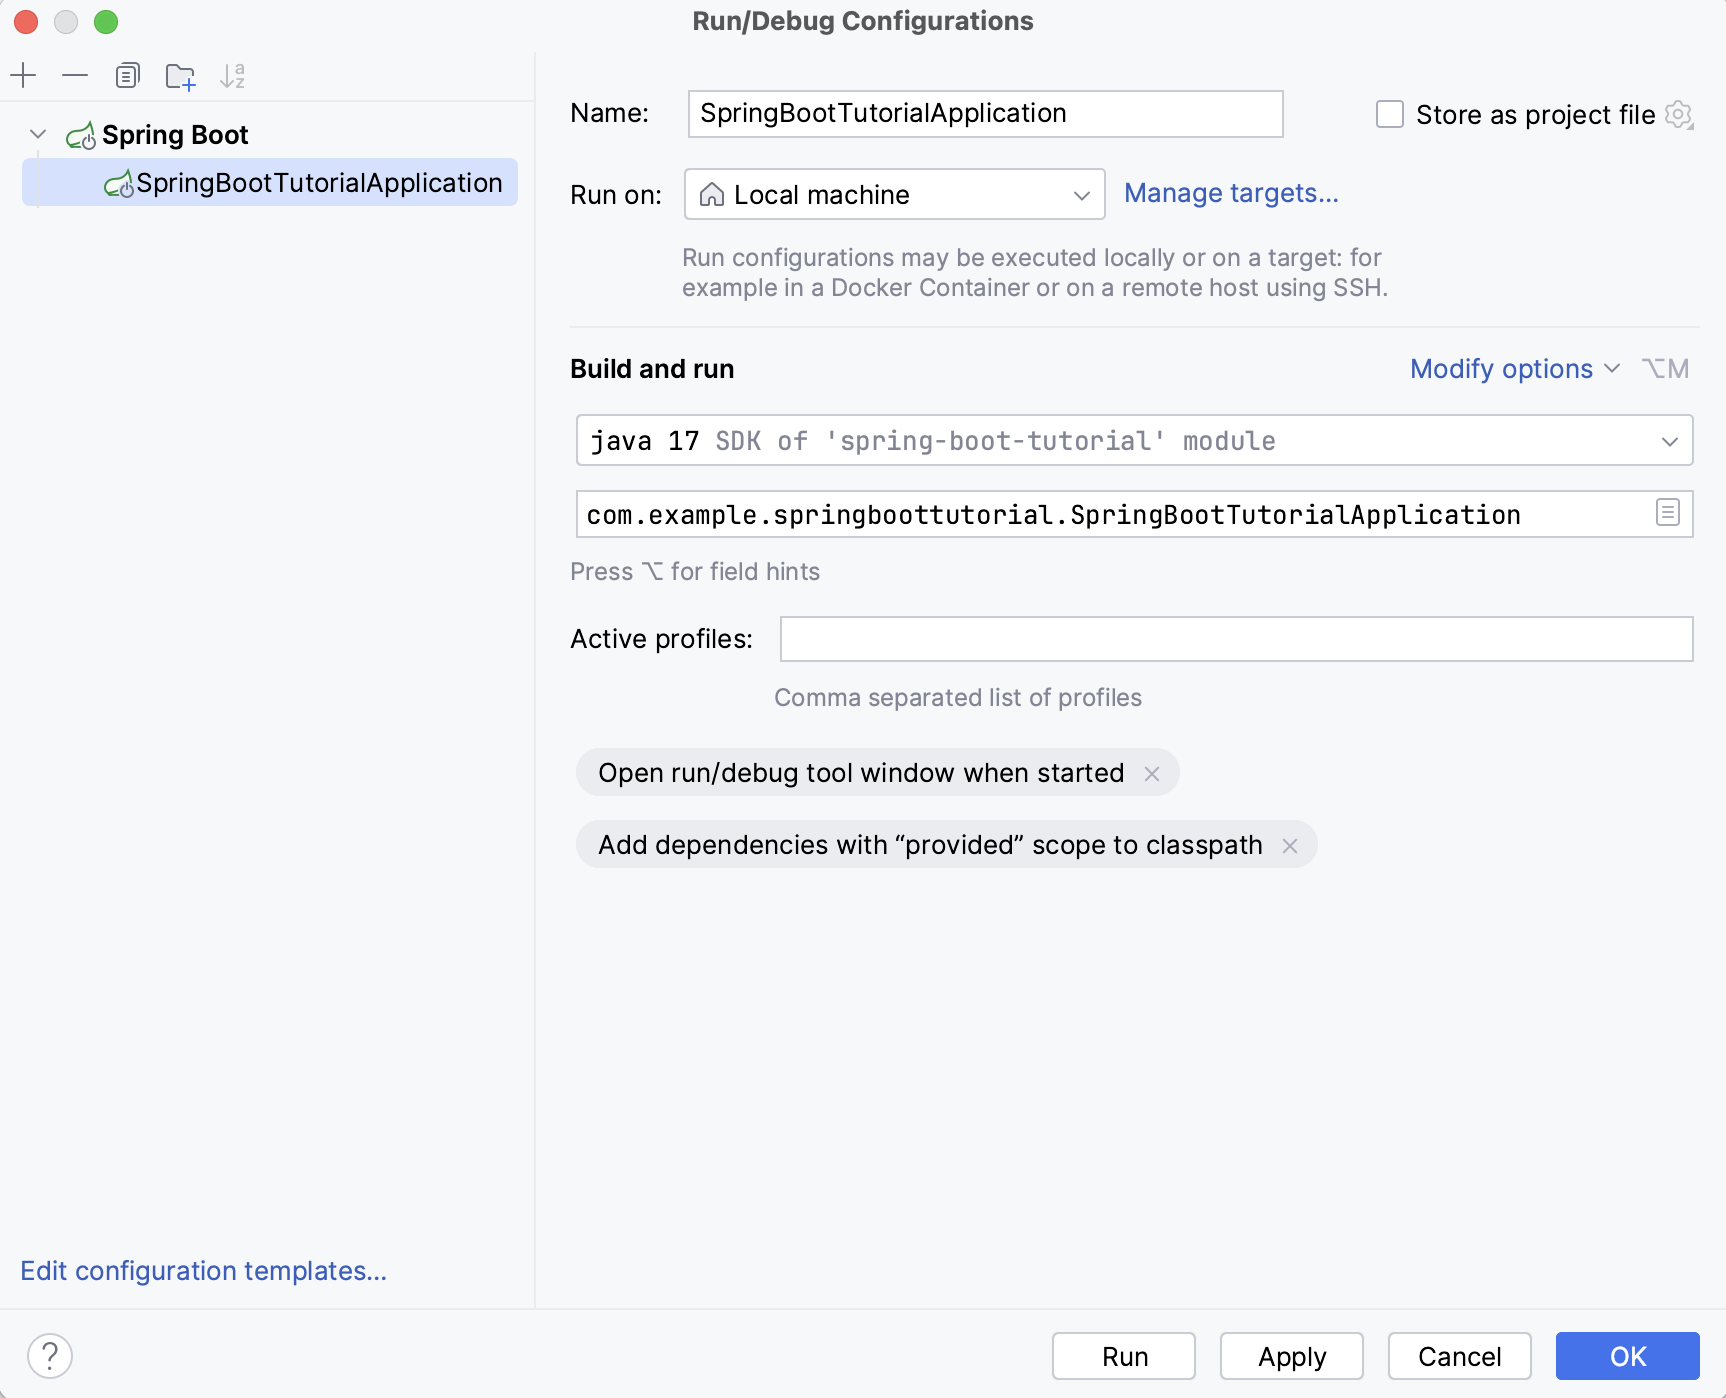Open the Run on target dropdown
Screen dimensions: 1726x1398
tap(1081, 194)
